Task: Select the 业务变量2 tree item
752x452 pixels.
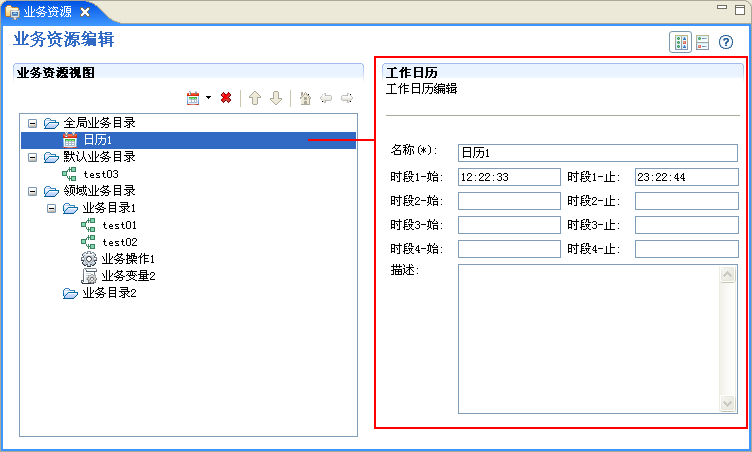Action: 127,276
